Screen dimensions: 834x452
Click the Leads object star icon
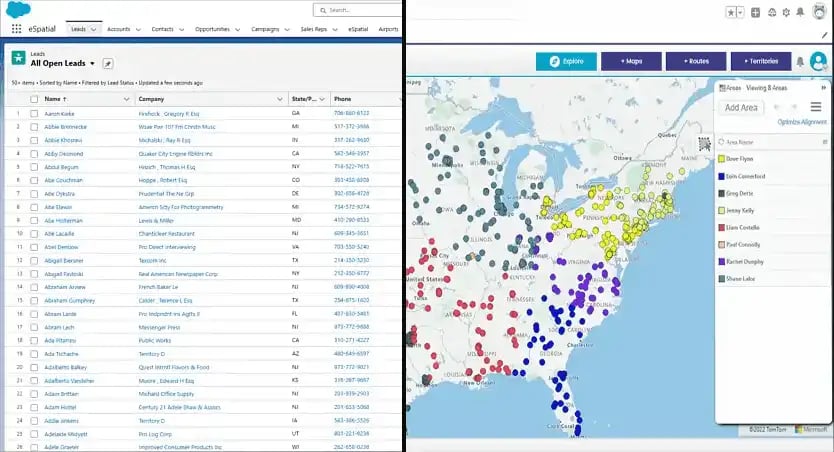(19, 58)
